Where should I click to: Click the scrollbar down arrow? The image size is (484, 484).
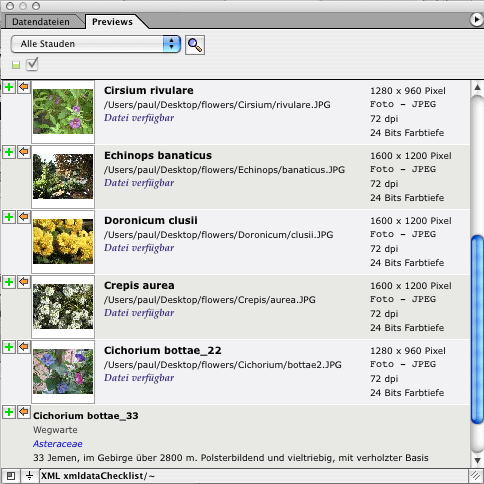click(x=477, y=460)
